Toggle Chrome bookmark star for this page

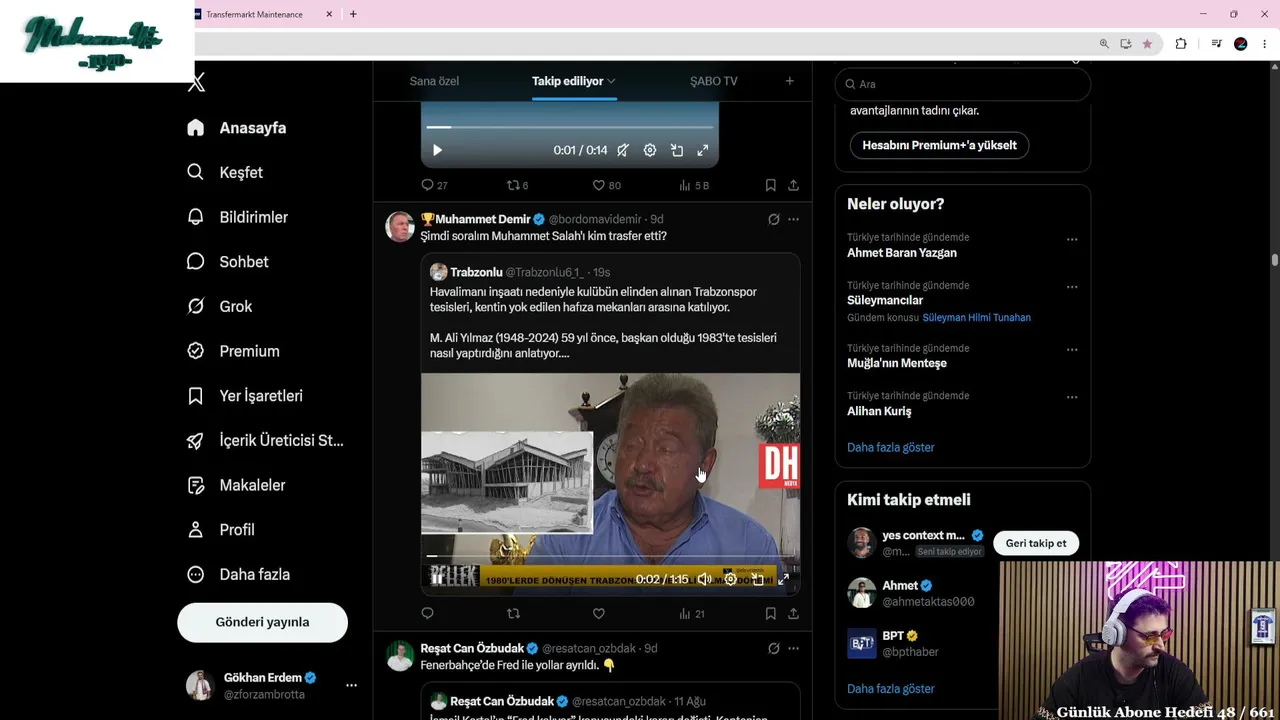[x=1147, y=44]
